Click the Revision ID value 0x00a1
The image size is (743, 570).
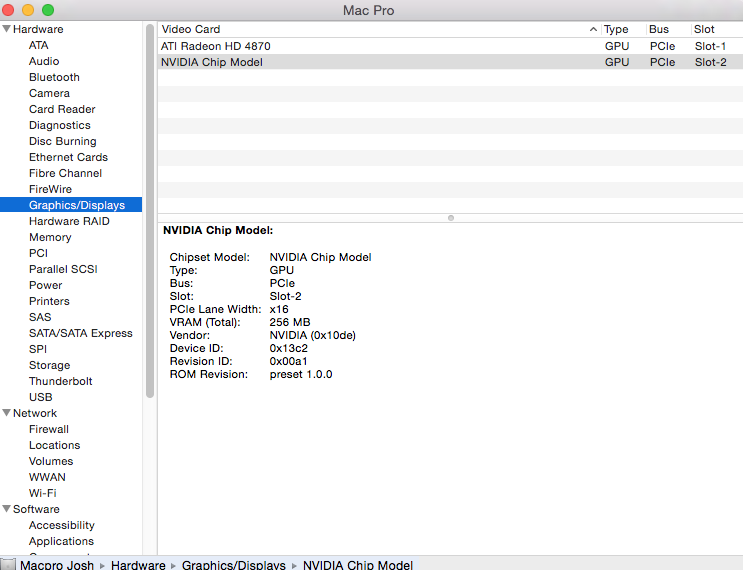pos(289,362)
